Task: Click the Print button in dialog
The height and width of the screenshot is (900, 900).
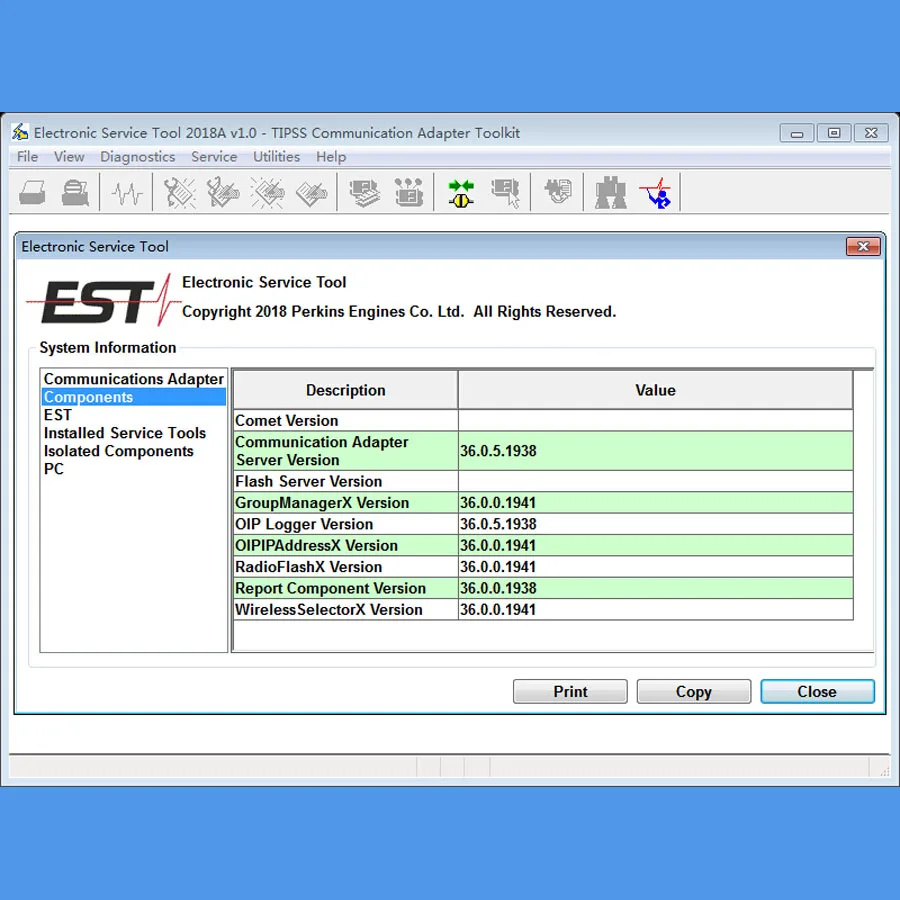Action: (570, 691)
